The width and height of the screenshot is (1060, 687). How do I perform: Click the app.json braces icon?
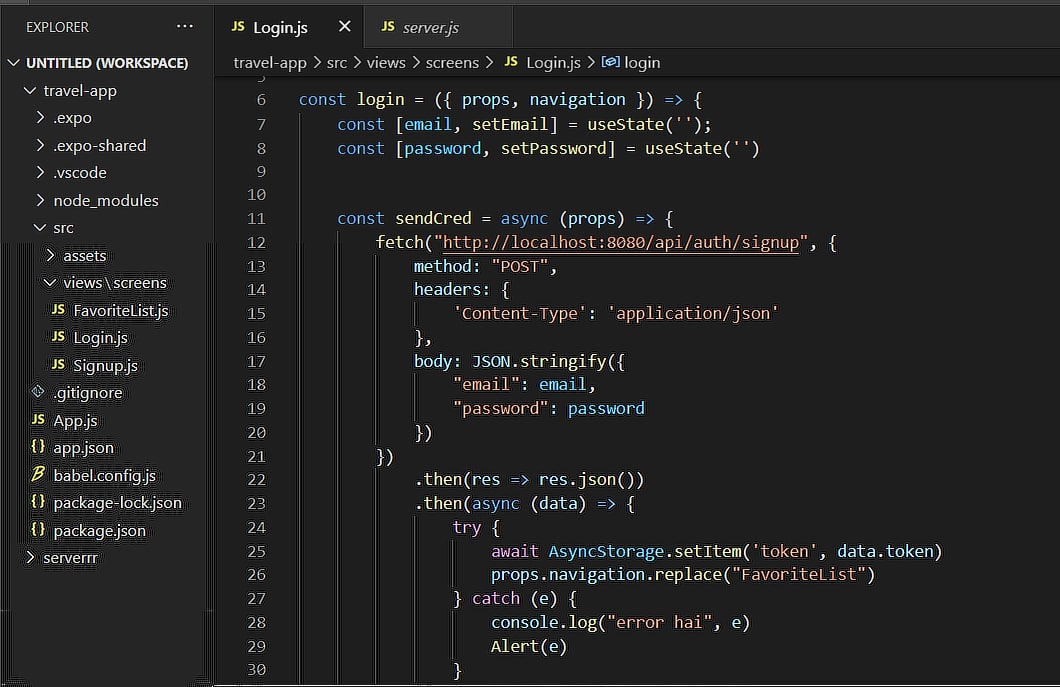[39, 447]
